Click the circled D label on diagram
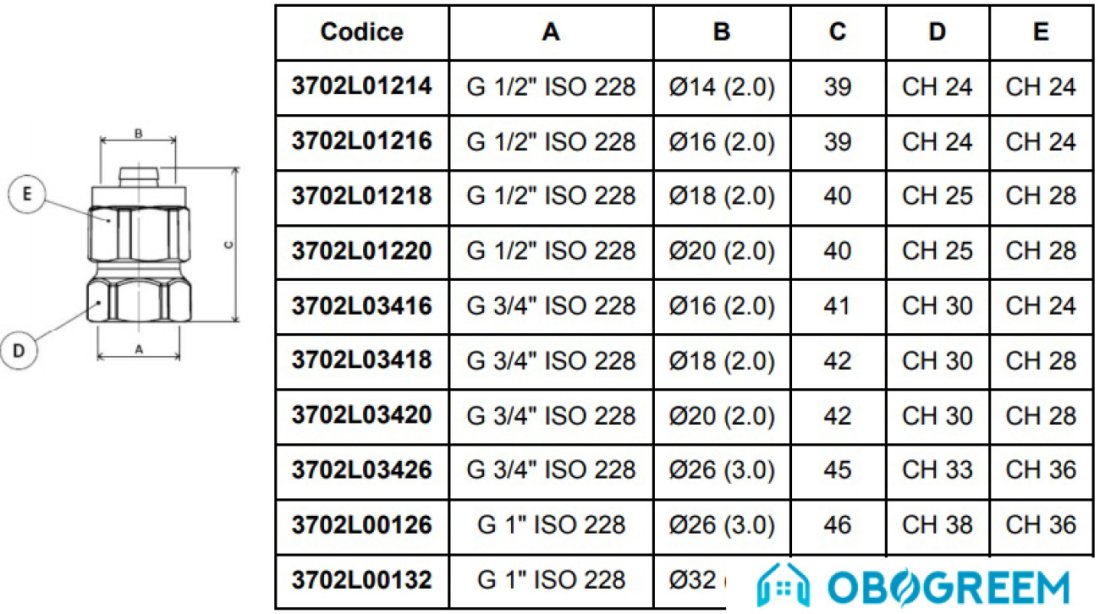Screen dimensions: 1100x614 point(19,350)
